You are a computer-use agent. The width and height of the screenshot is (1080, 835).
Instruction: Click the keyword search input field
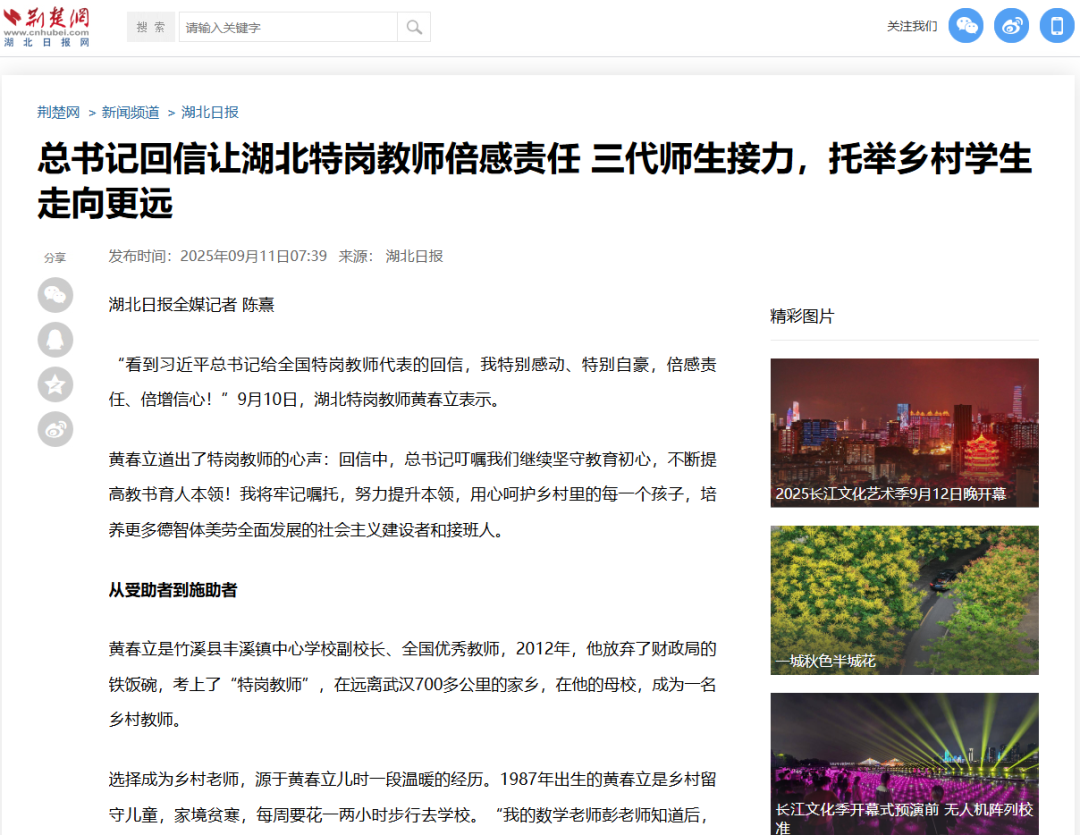pos(288,27)
